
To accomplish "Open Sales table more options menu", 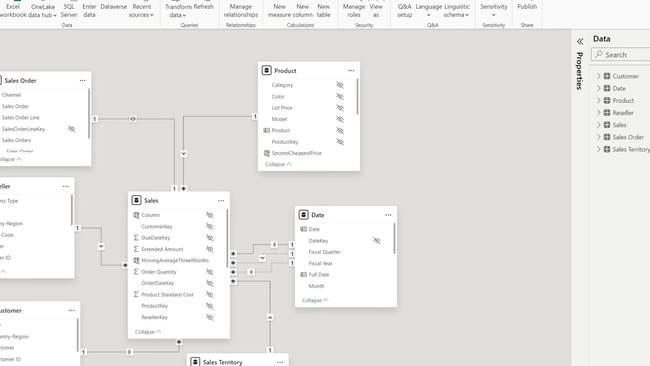I will coord(221,201).
